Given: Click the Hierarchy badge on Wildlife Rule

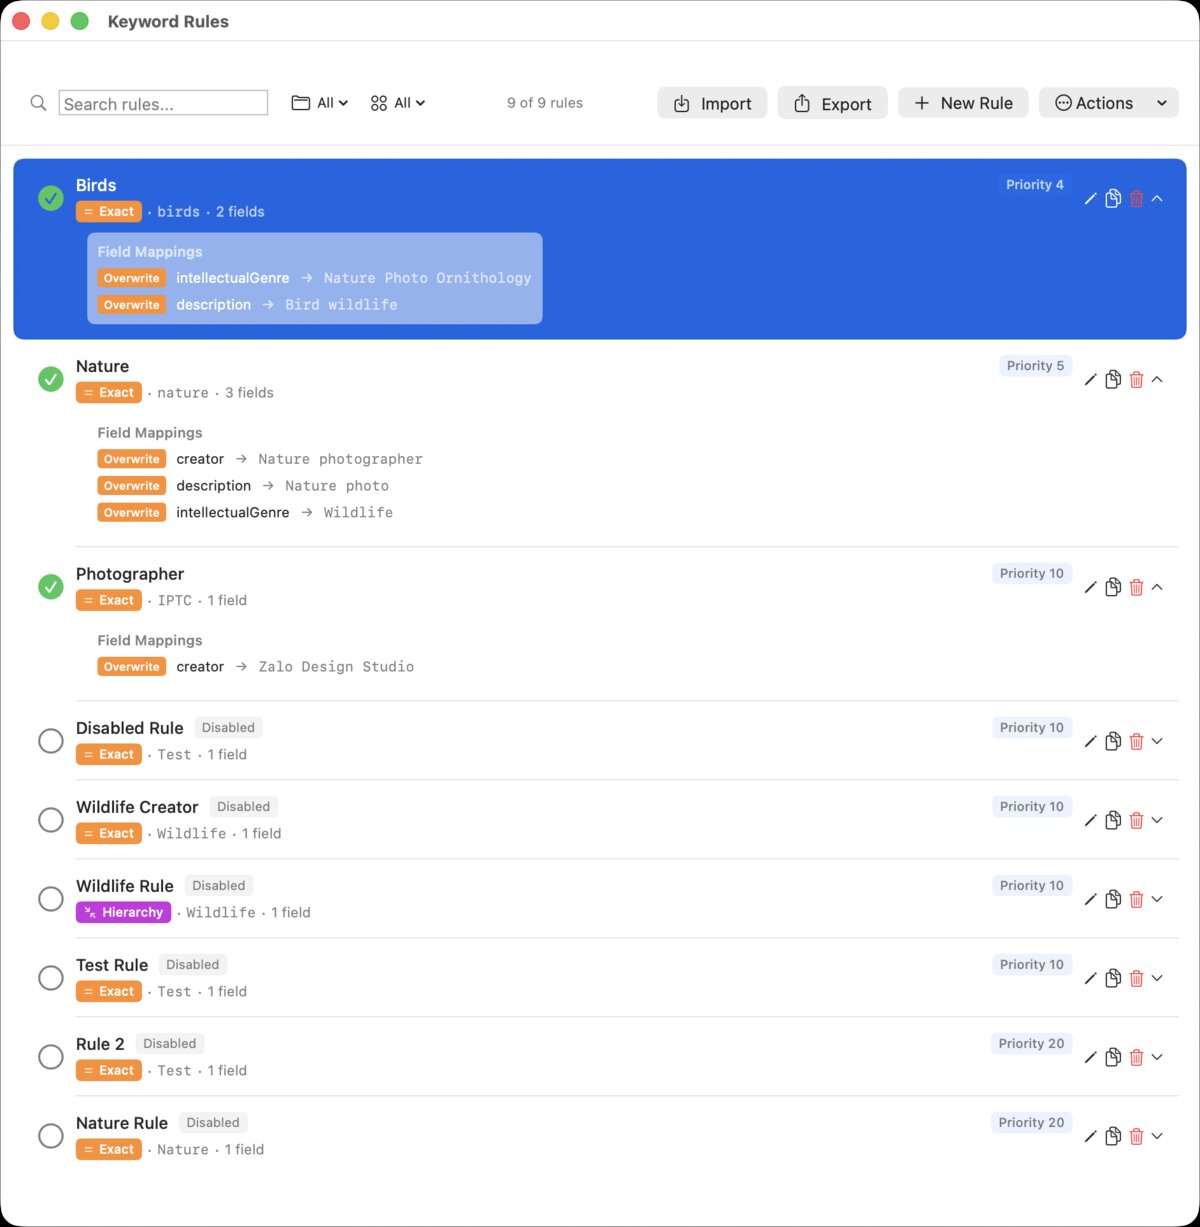Looking at the screenshot, I should tap(123, 912).
